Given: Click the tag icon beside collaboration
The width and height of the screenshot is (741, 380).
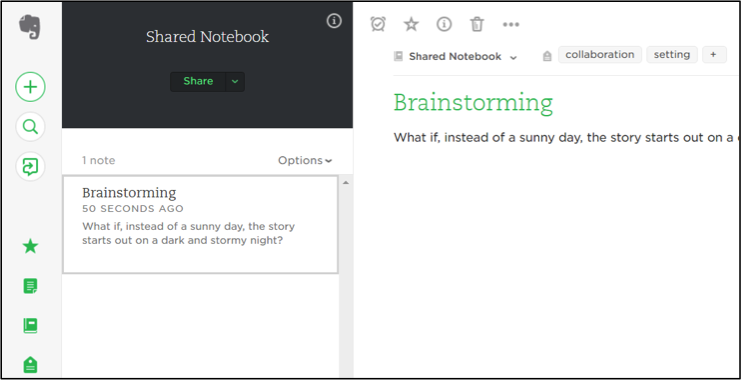Looking at the screenshot, I should (547, 57).
